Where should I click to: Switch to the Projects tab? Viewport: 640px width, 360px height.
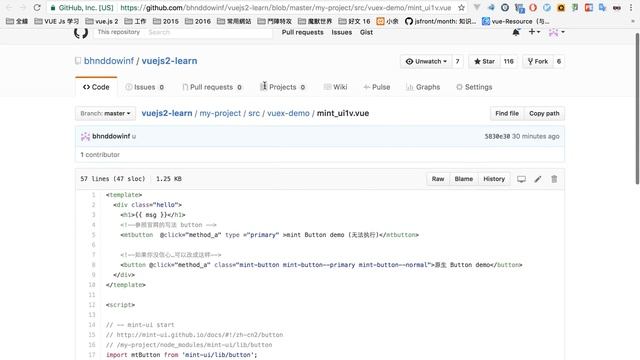282,87
